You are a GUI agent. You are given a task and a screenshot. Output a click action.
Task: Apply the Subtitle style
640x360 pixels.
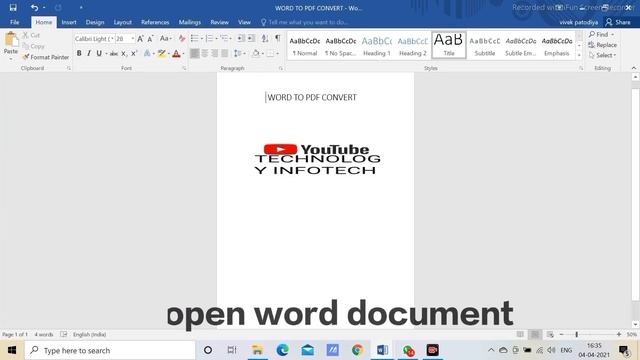pyautogui.click(x=484, y=45)
